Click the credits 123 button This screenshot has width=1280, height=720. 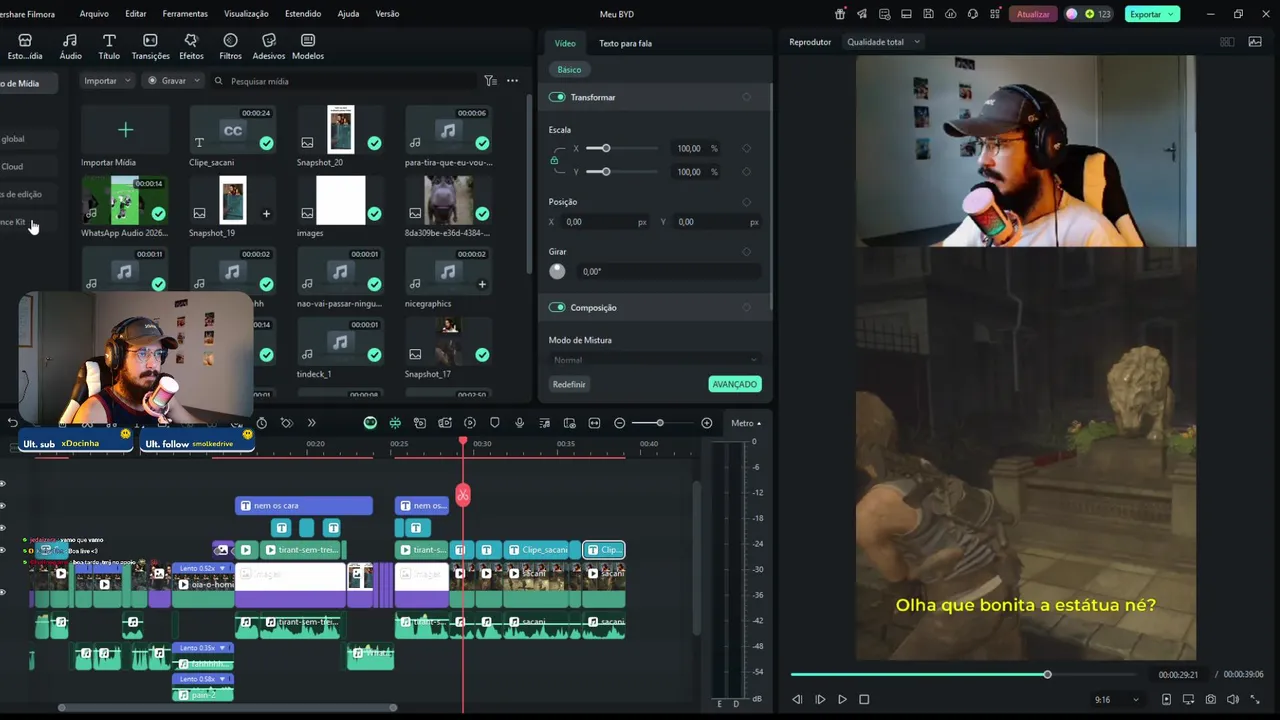(1089, 14)
